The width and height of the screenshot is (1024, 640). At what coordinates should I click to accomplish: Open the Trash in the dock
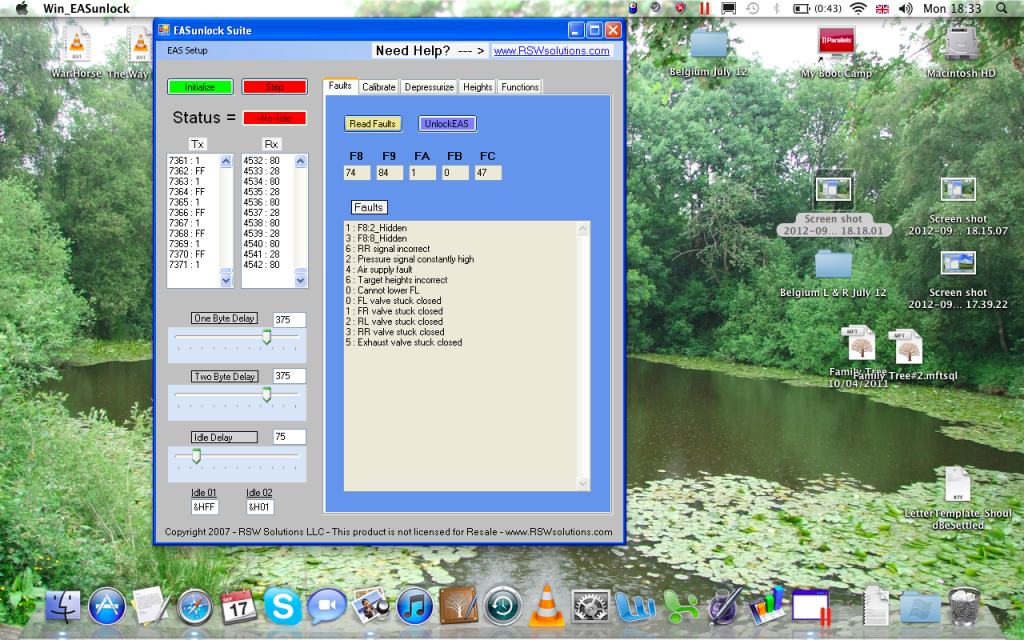pos(964,607)
